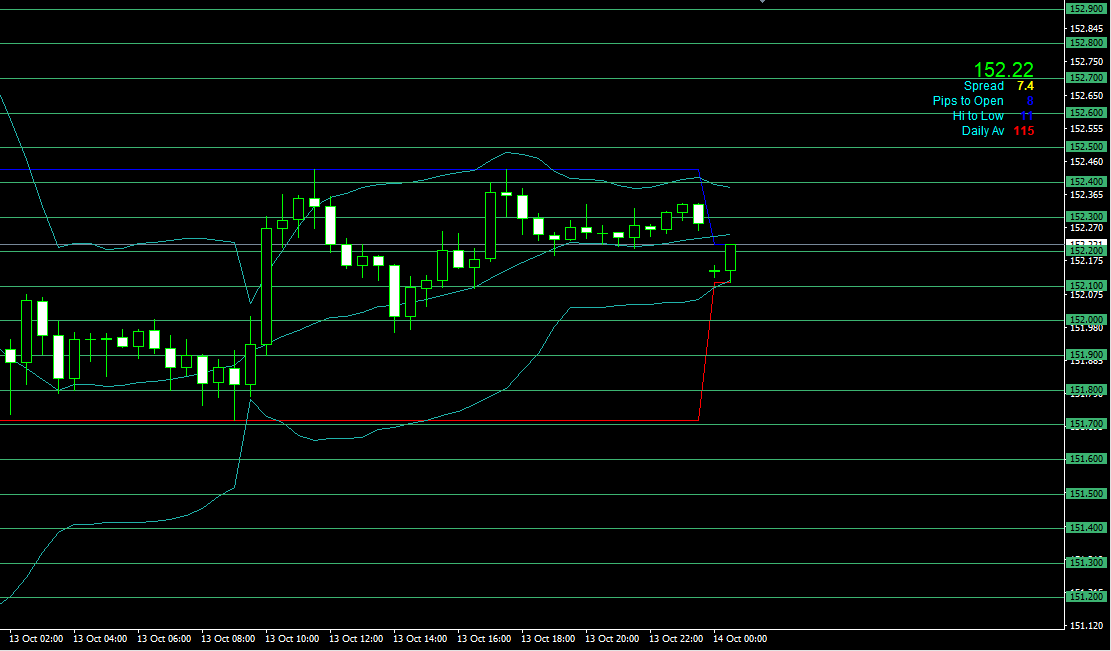Click the 13 Oct 16:00 time label
This screenshot has width=1111, height=651.
tap(484, 638)
